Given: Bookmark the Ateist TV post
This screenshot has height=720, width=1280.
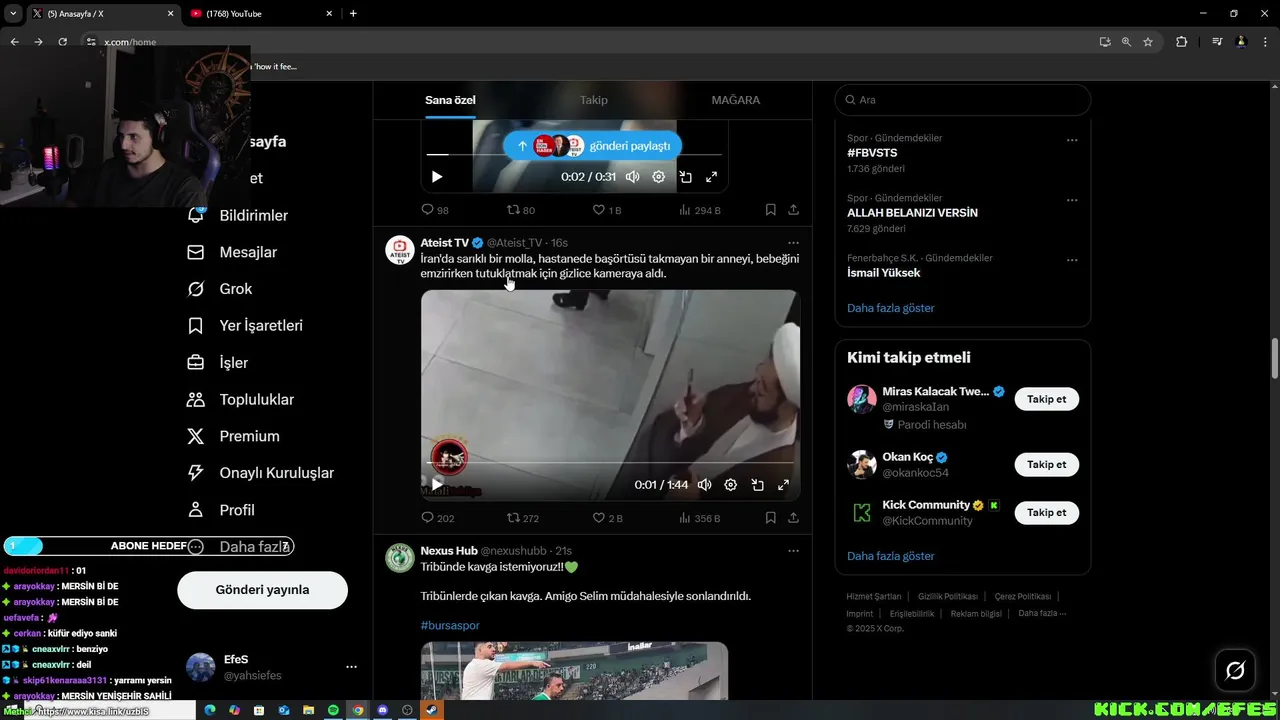Looking at the screenshot, I should tap(771, 518).
